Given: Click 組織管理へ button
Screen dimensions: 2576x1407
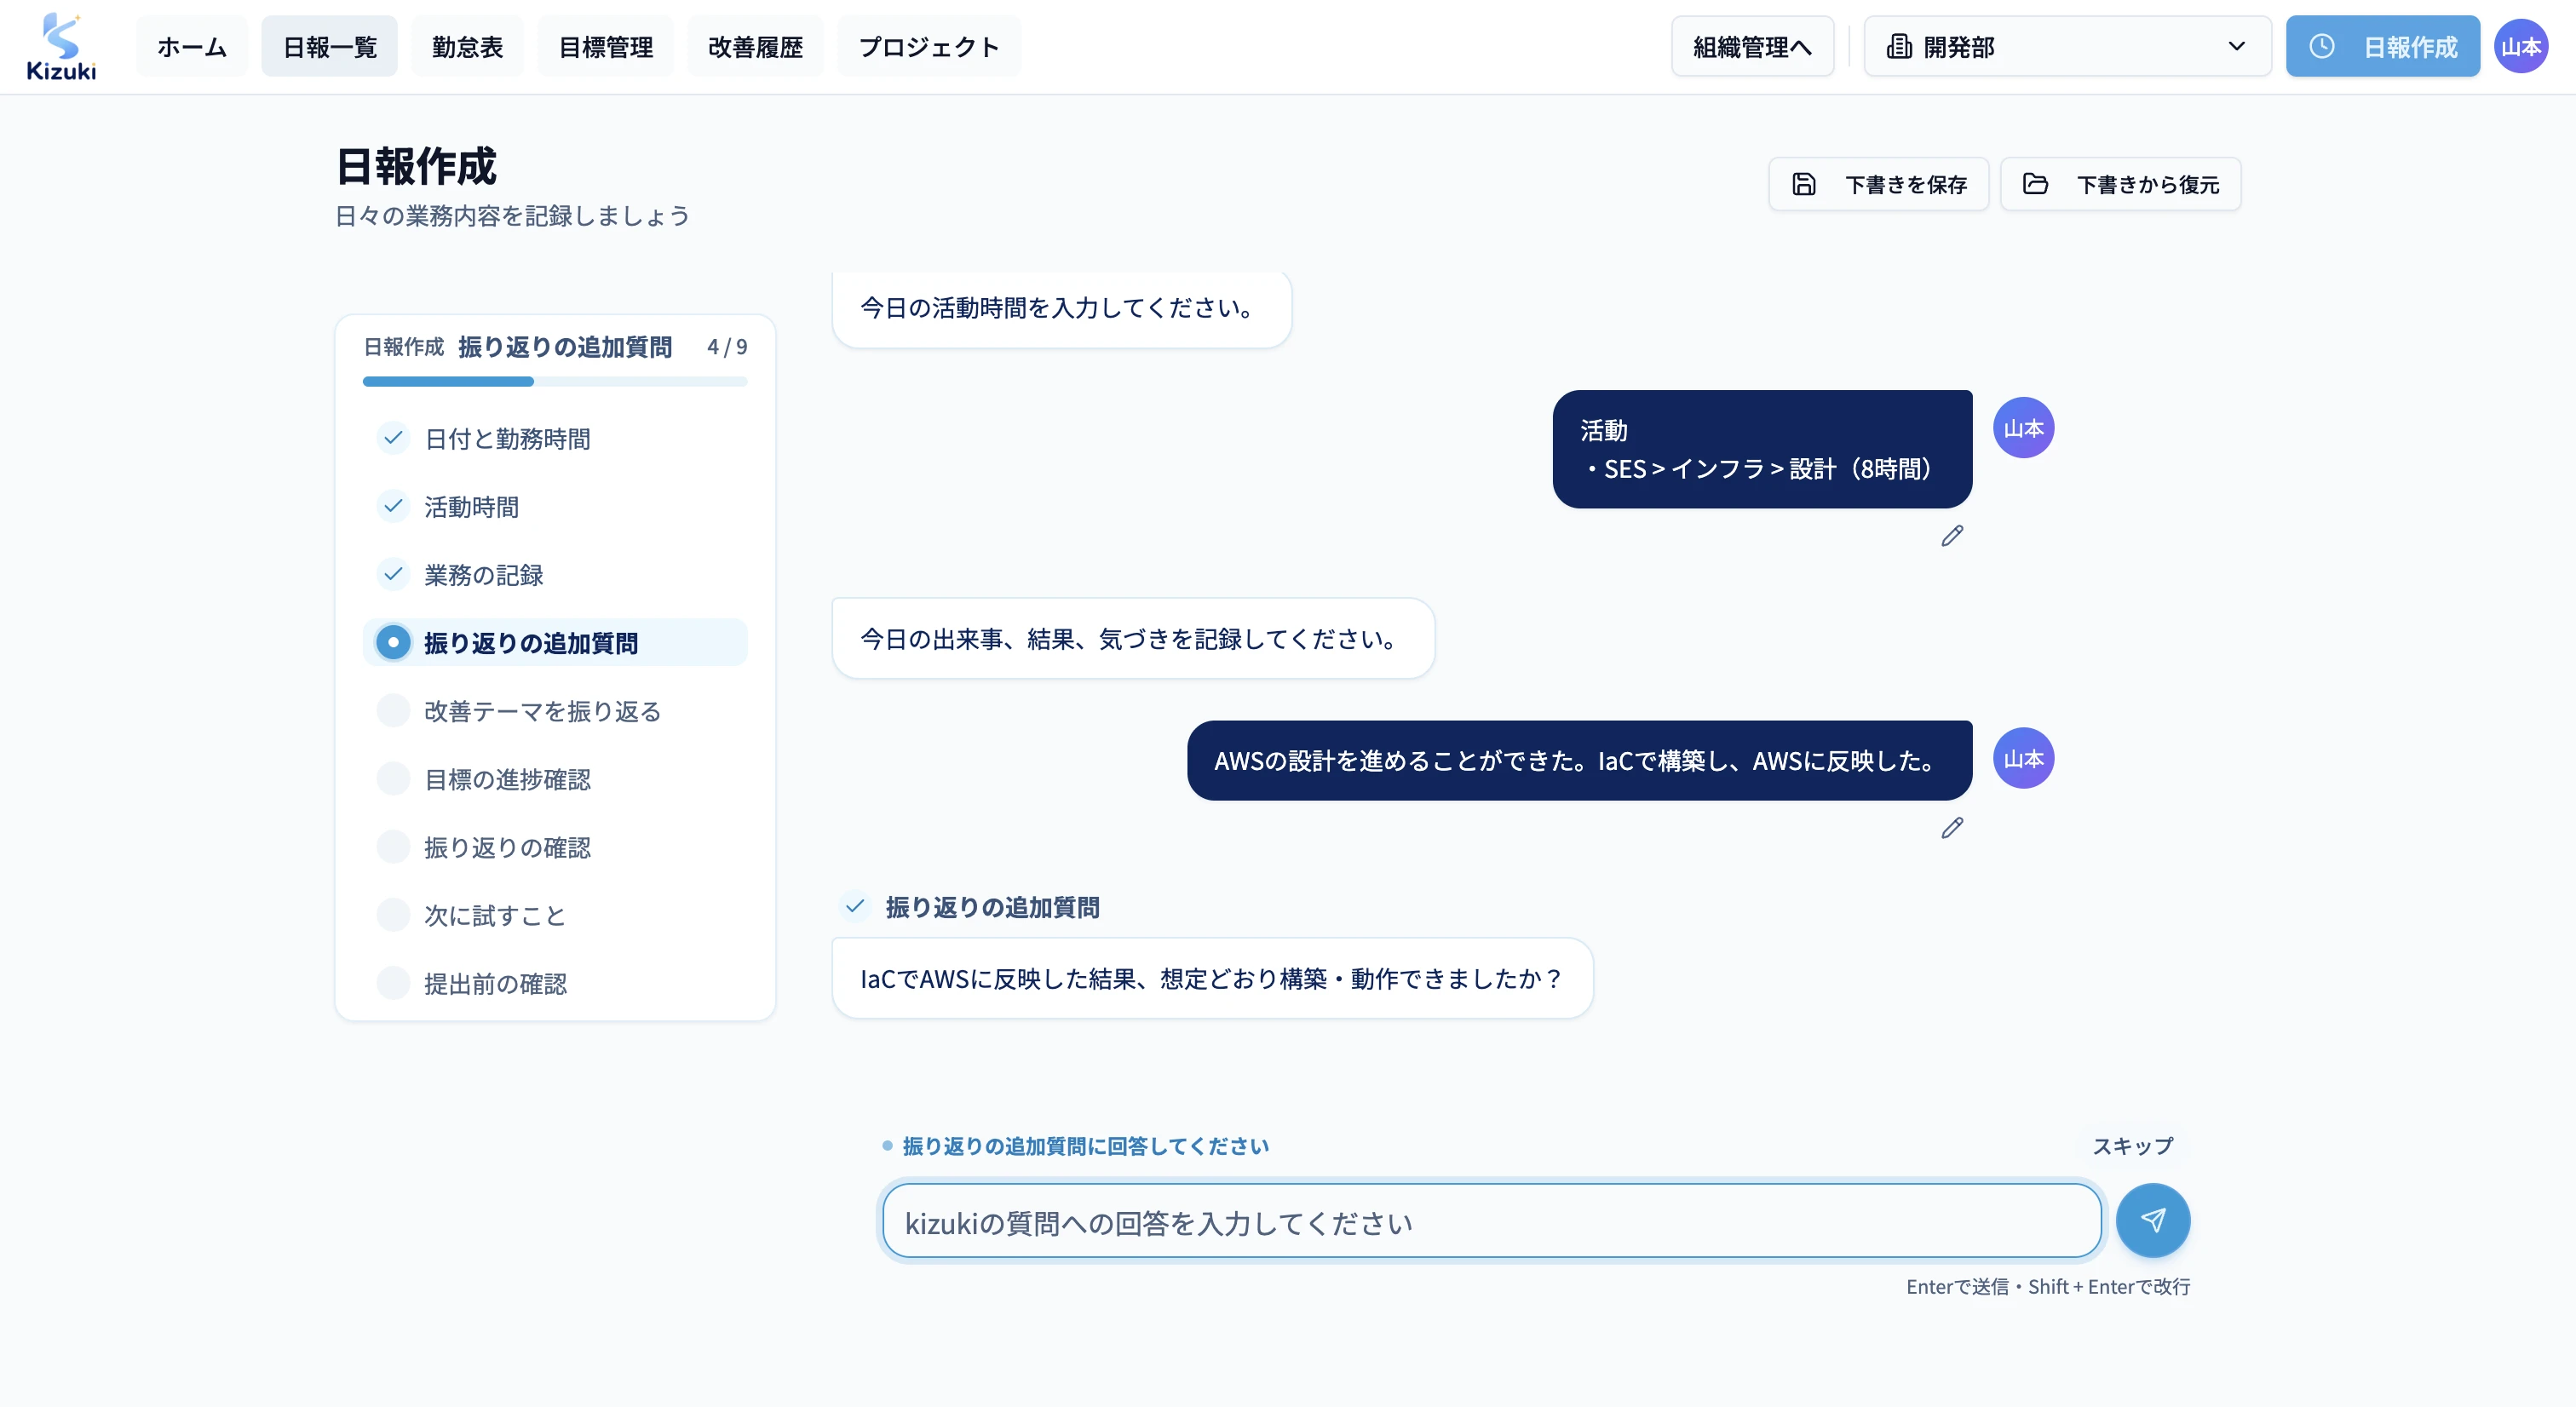Looking at the screenshot, I should [x=1752, y=46].
